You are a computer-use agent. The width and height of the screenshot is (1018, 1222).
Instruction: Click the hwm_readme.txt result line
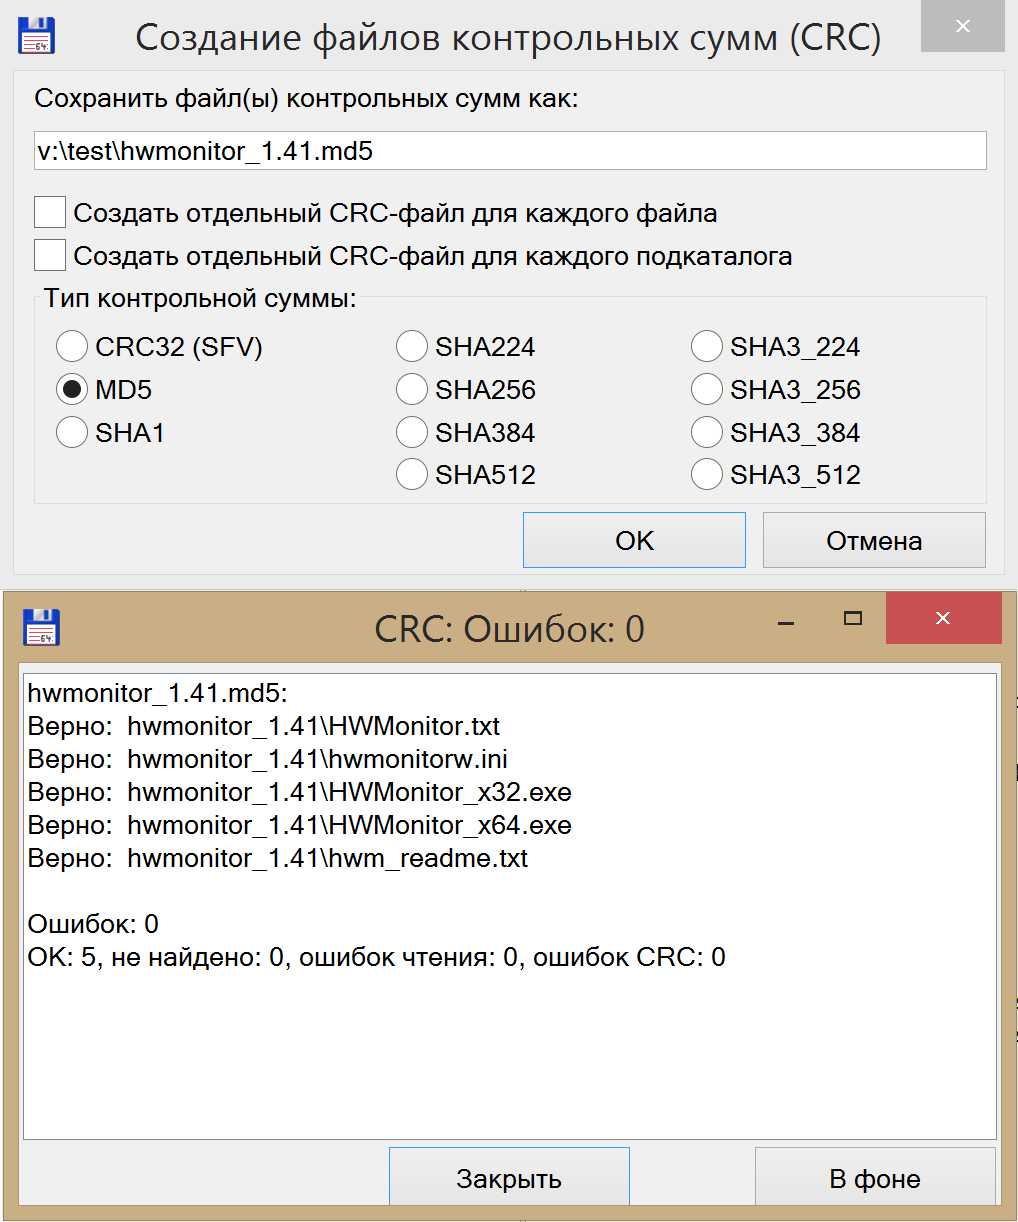(x=278, y=858)
